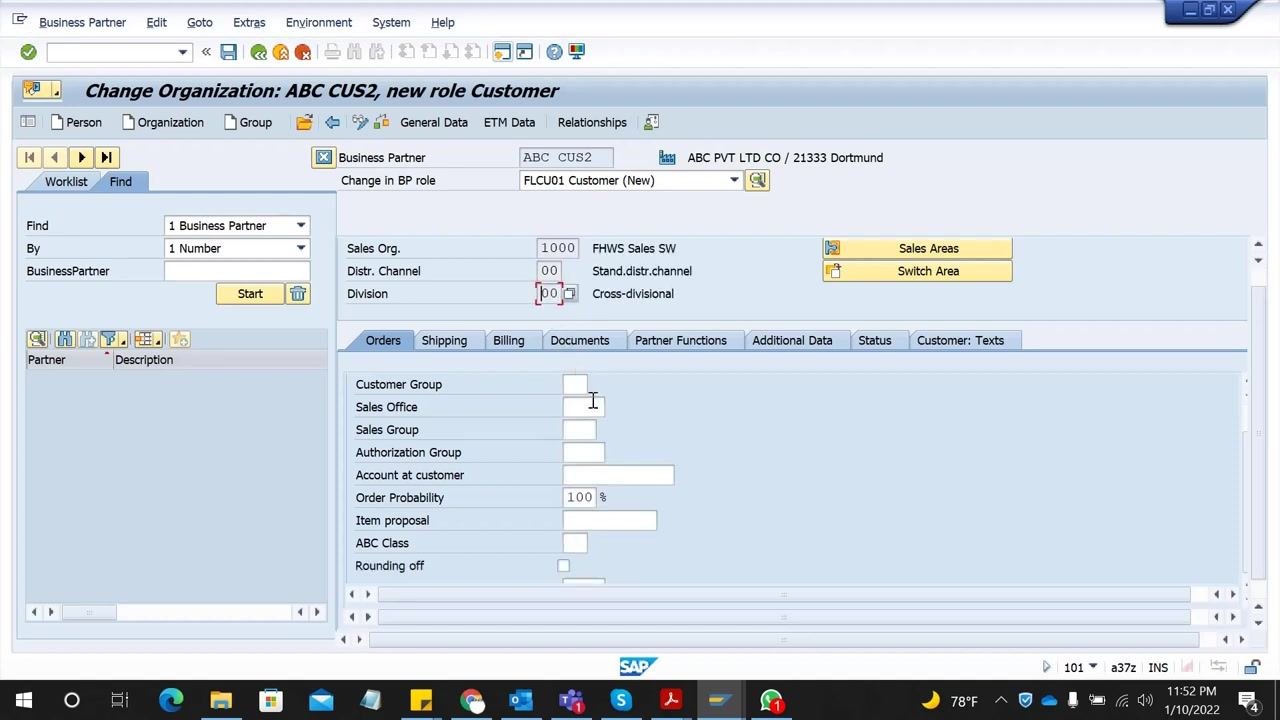1280x720 pixels.
Task: Open the Change in BP role dropdown
Action: click(734, 180)
